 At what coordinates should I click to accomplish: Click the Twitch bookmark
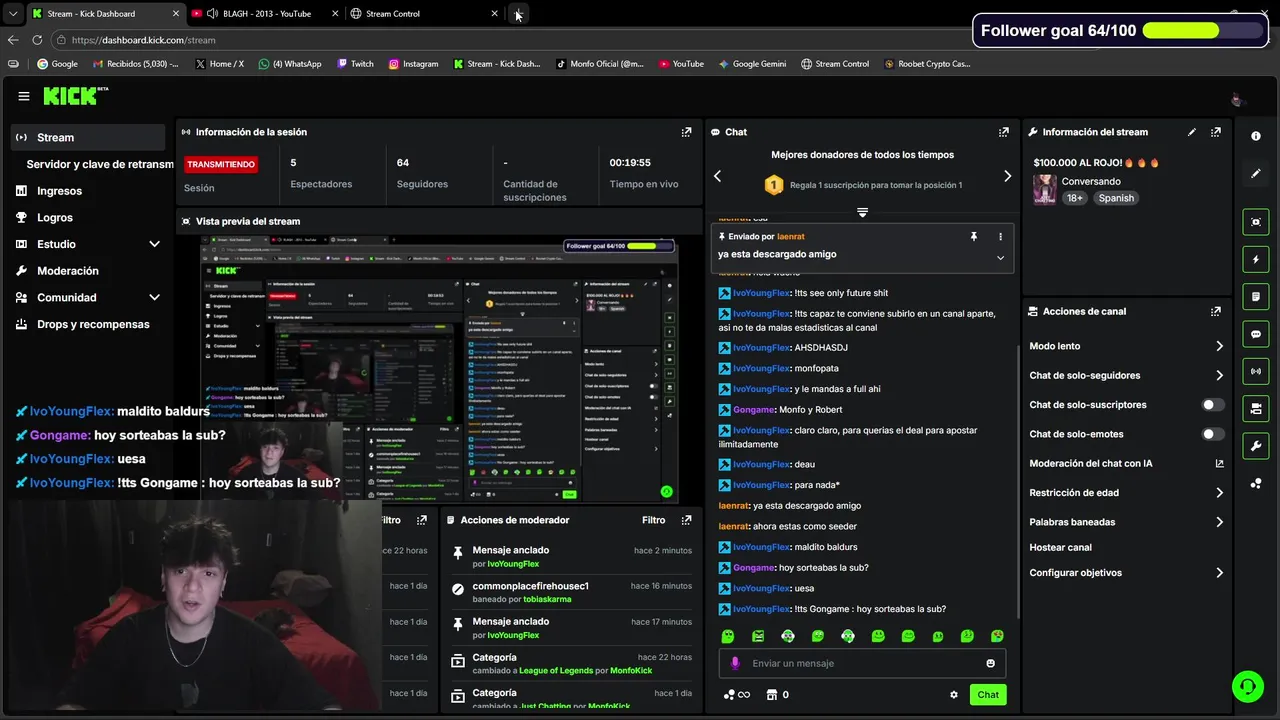(355, 64)
